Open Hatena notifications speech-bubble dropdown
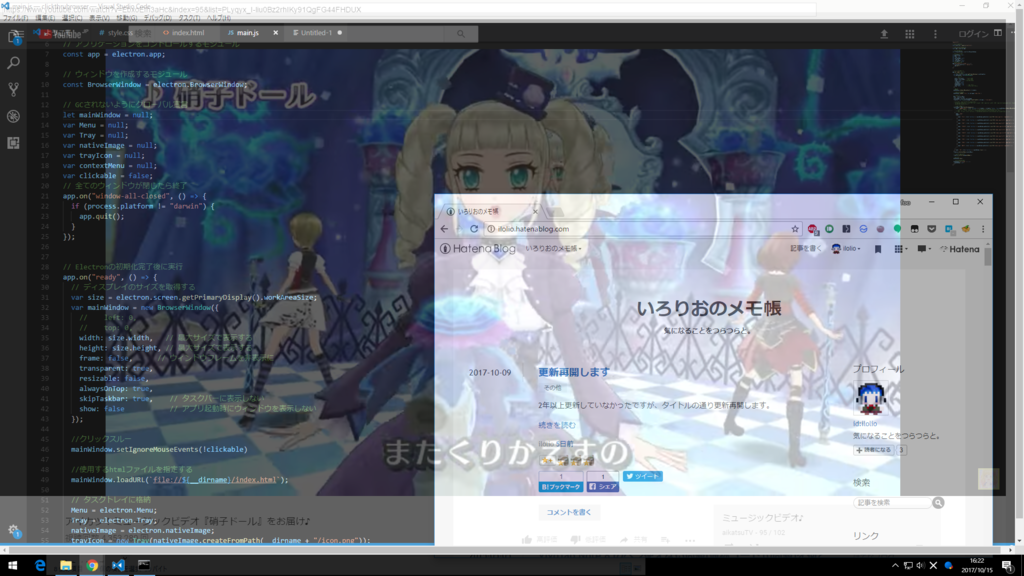The width and height of the screenshot is (1024, 576). pyautogui.click(x=923, y=249)
